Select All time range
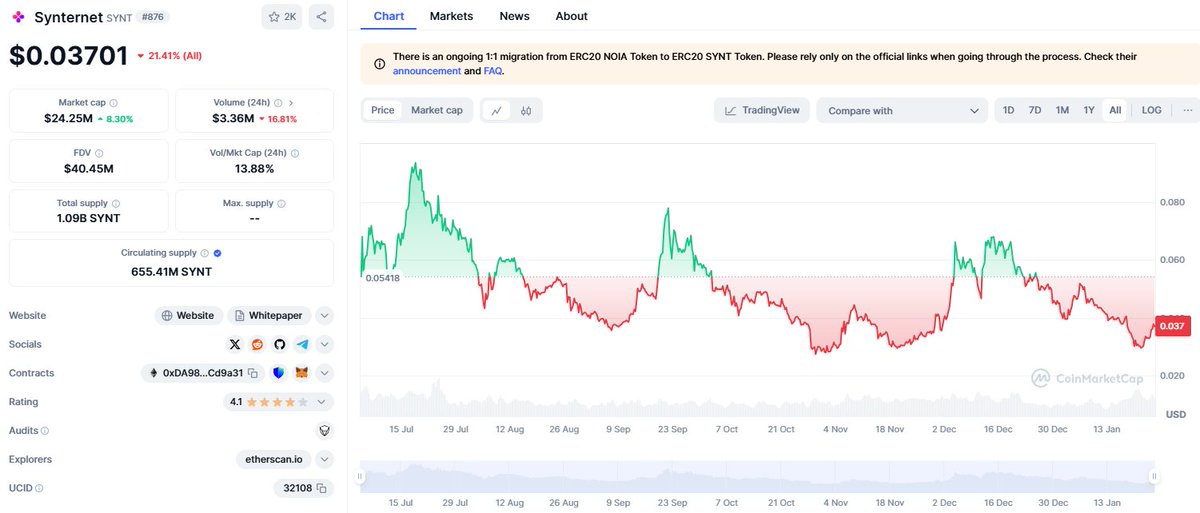 pos(1115,110)
